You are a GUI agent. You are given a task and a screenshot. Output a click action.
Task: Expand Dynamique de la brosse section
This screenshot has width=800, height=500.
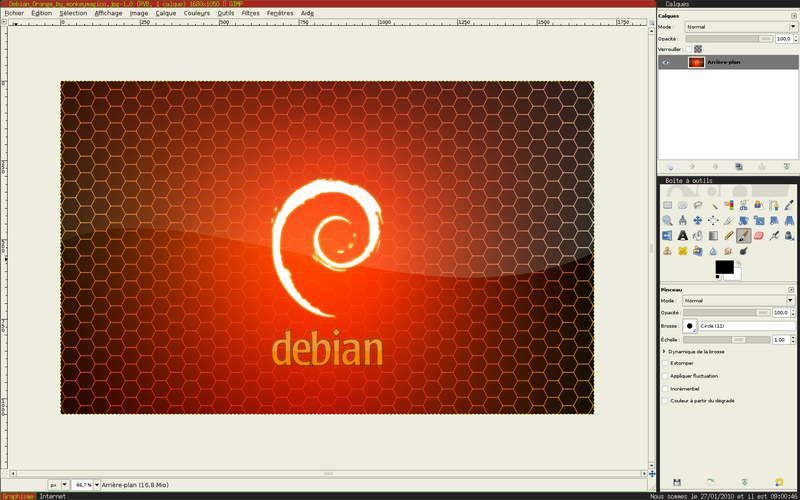[x=664, y=352]
